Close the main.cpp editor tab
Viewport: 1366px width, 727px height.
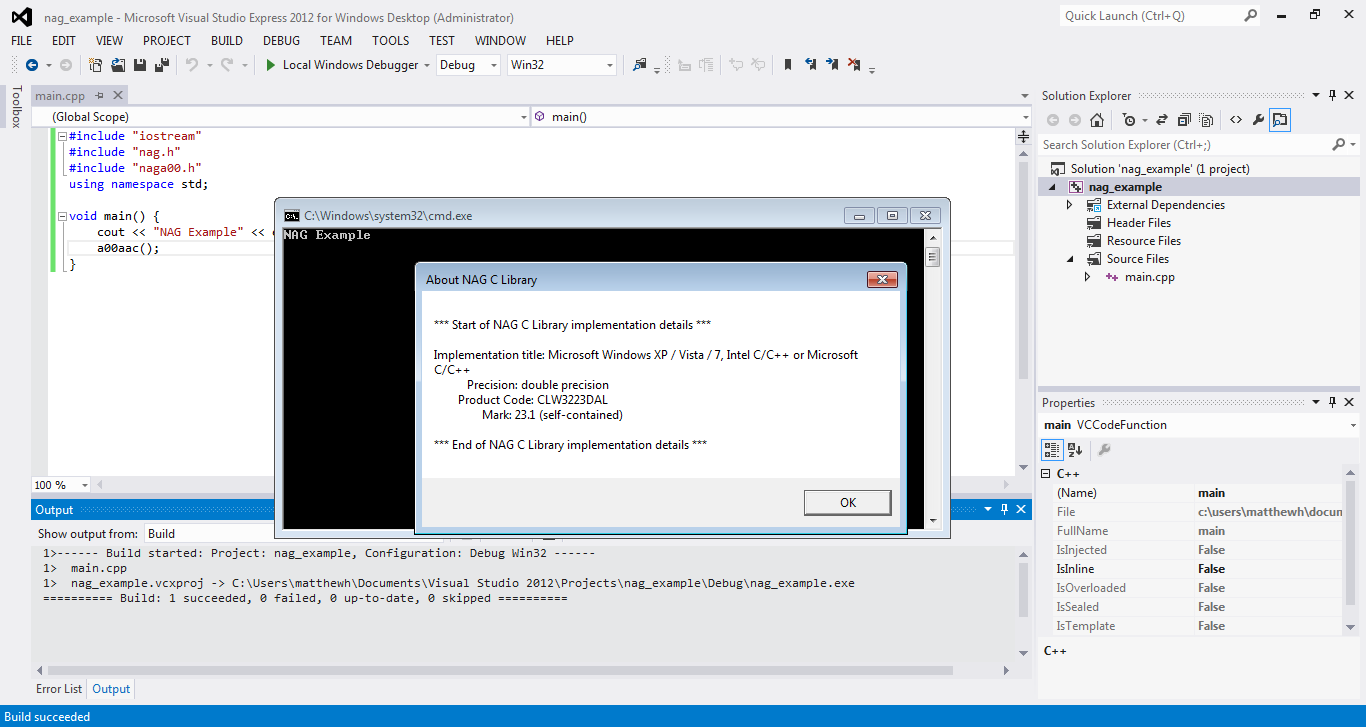pyautogui.click(x=118, y=96)
